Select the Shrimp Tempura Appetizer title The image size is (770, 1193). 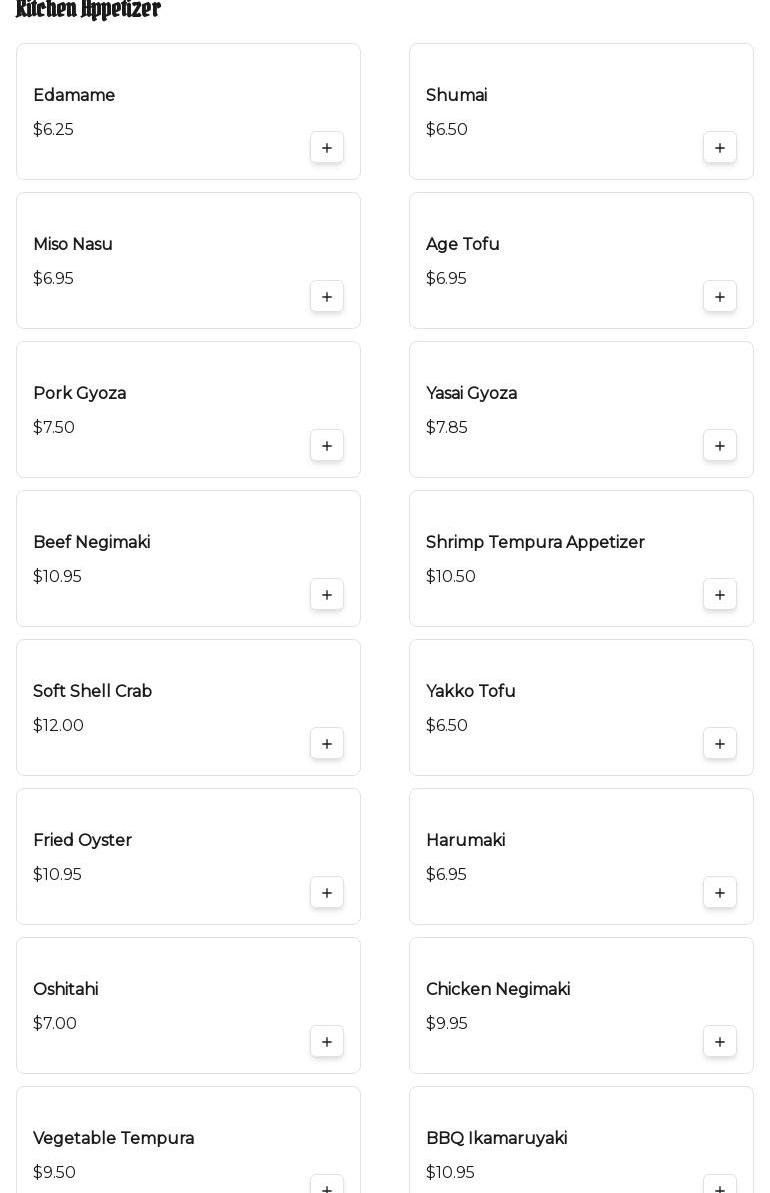(535, 542)
